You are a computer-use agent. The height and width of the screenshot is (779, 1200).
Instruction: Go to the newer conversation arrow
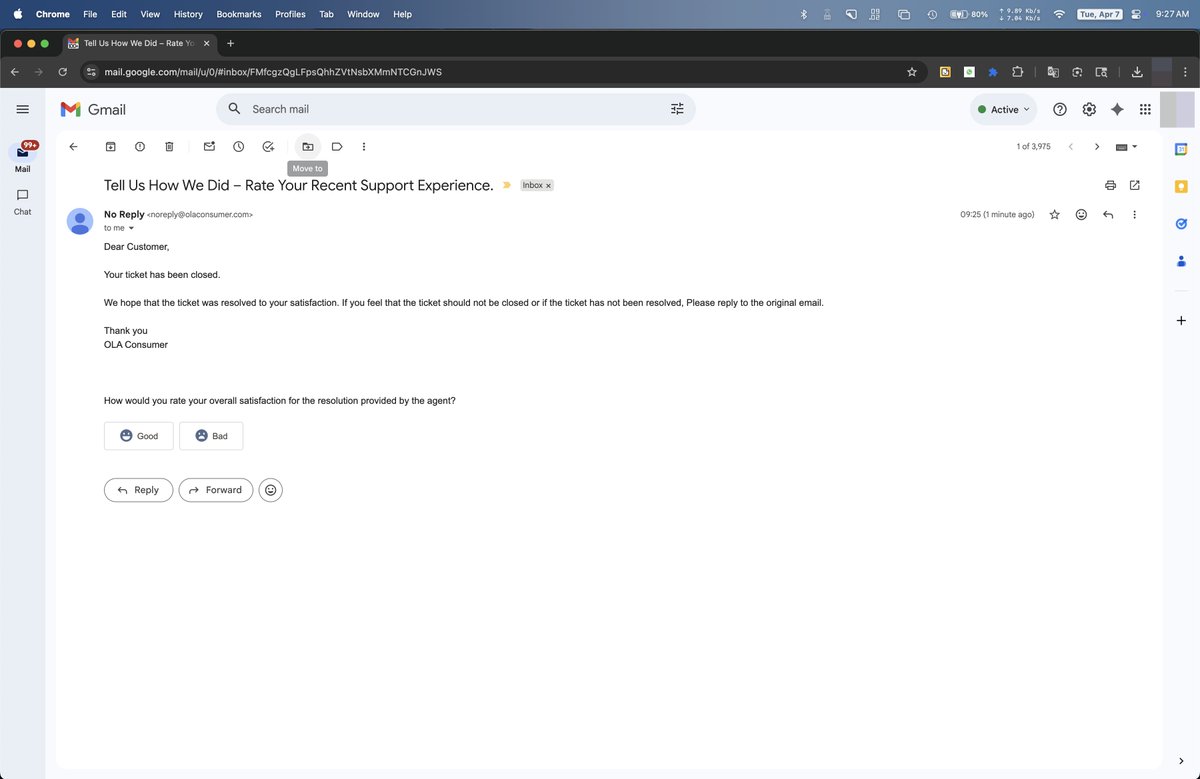(1071, 146)
